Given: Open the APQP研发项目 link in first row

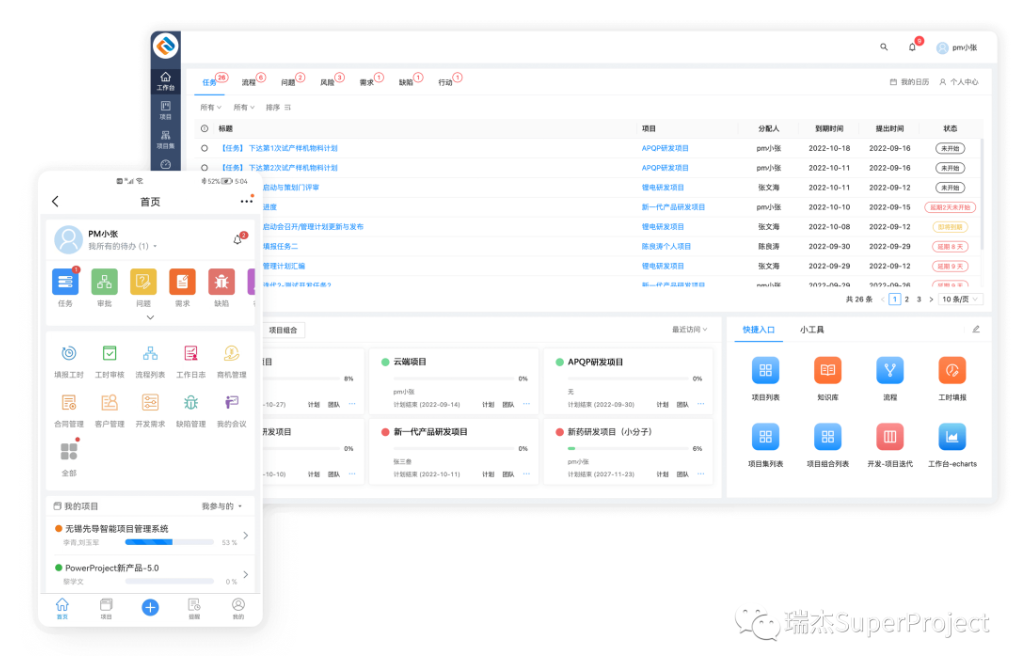Looking at the screenshot, I should tap(665, 148).
